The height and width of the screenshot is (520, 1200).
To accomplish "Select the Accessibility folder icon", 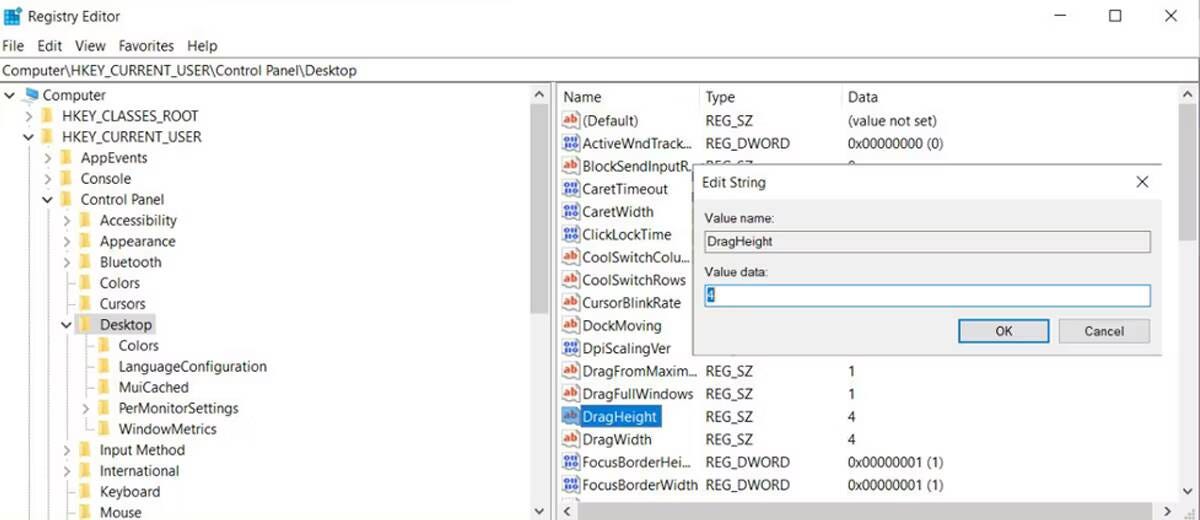I will 85,221.
